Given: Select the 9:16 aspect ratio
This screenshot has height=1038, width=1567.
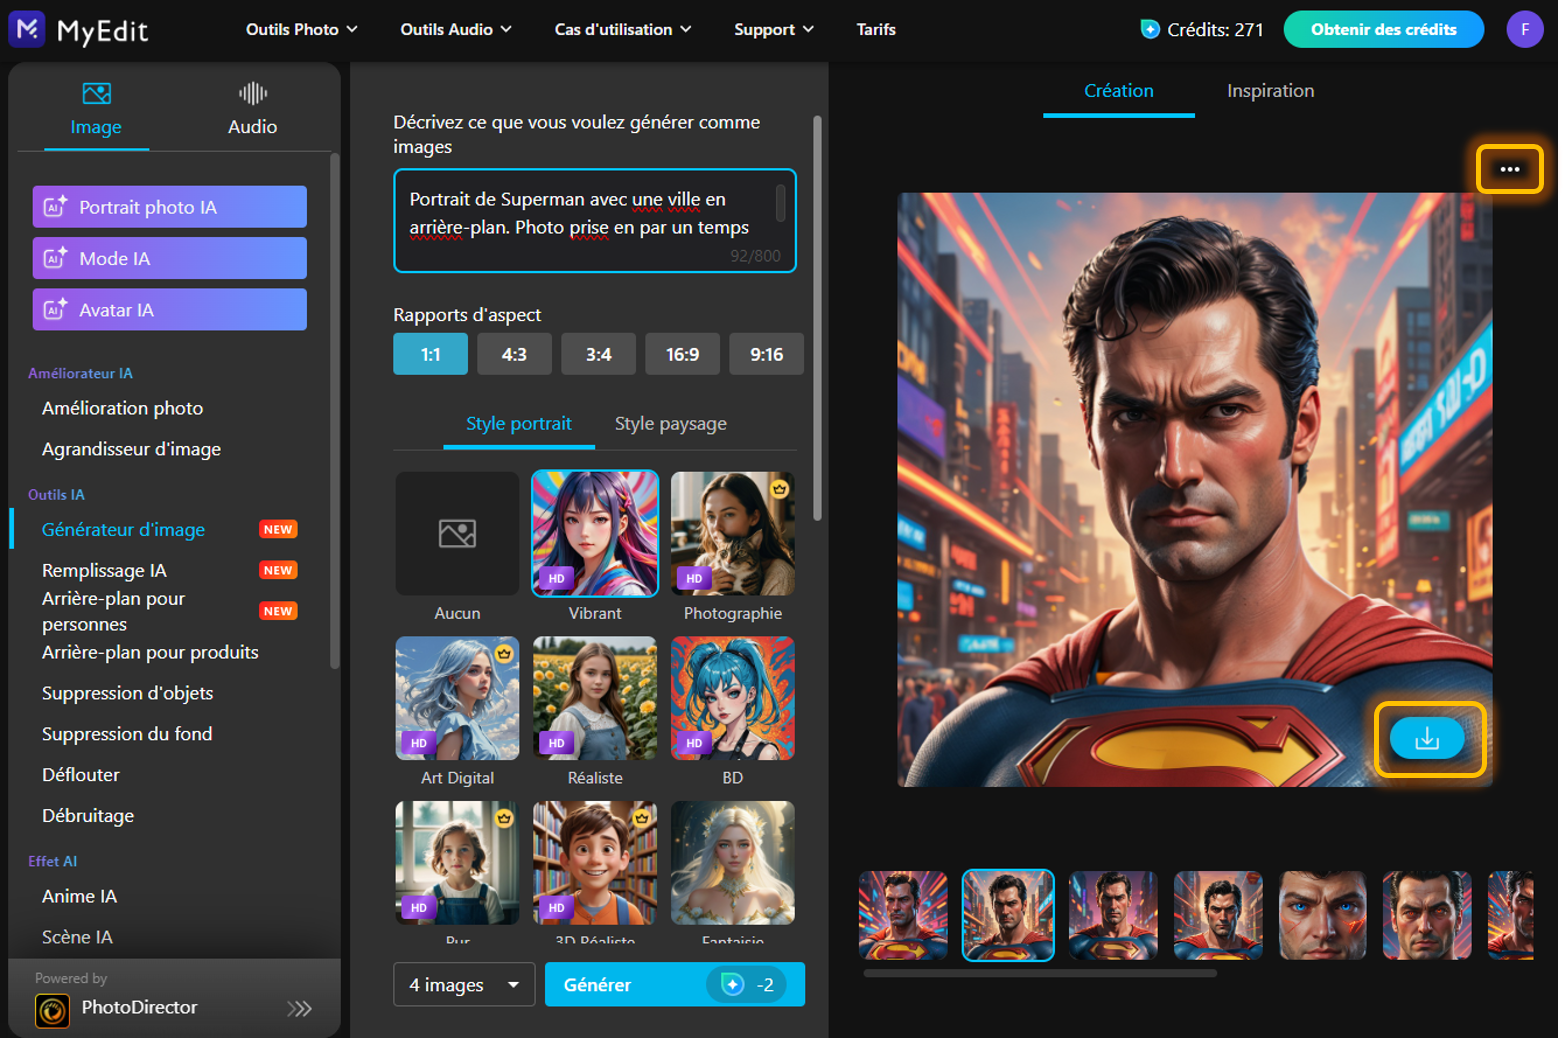Looking at the screenshot, I should coord(766,354).
